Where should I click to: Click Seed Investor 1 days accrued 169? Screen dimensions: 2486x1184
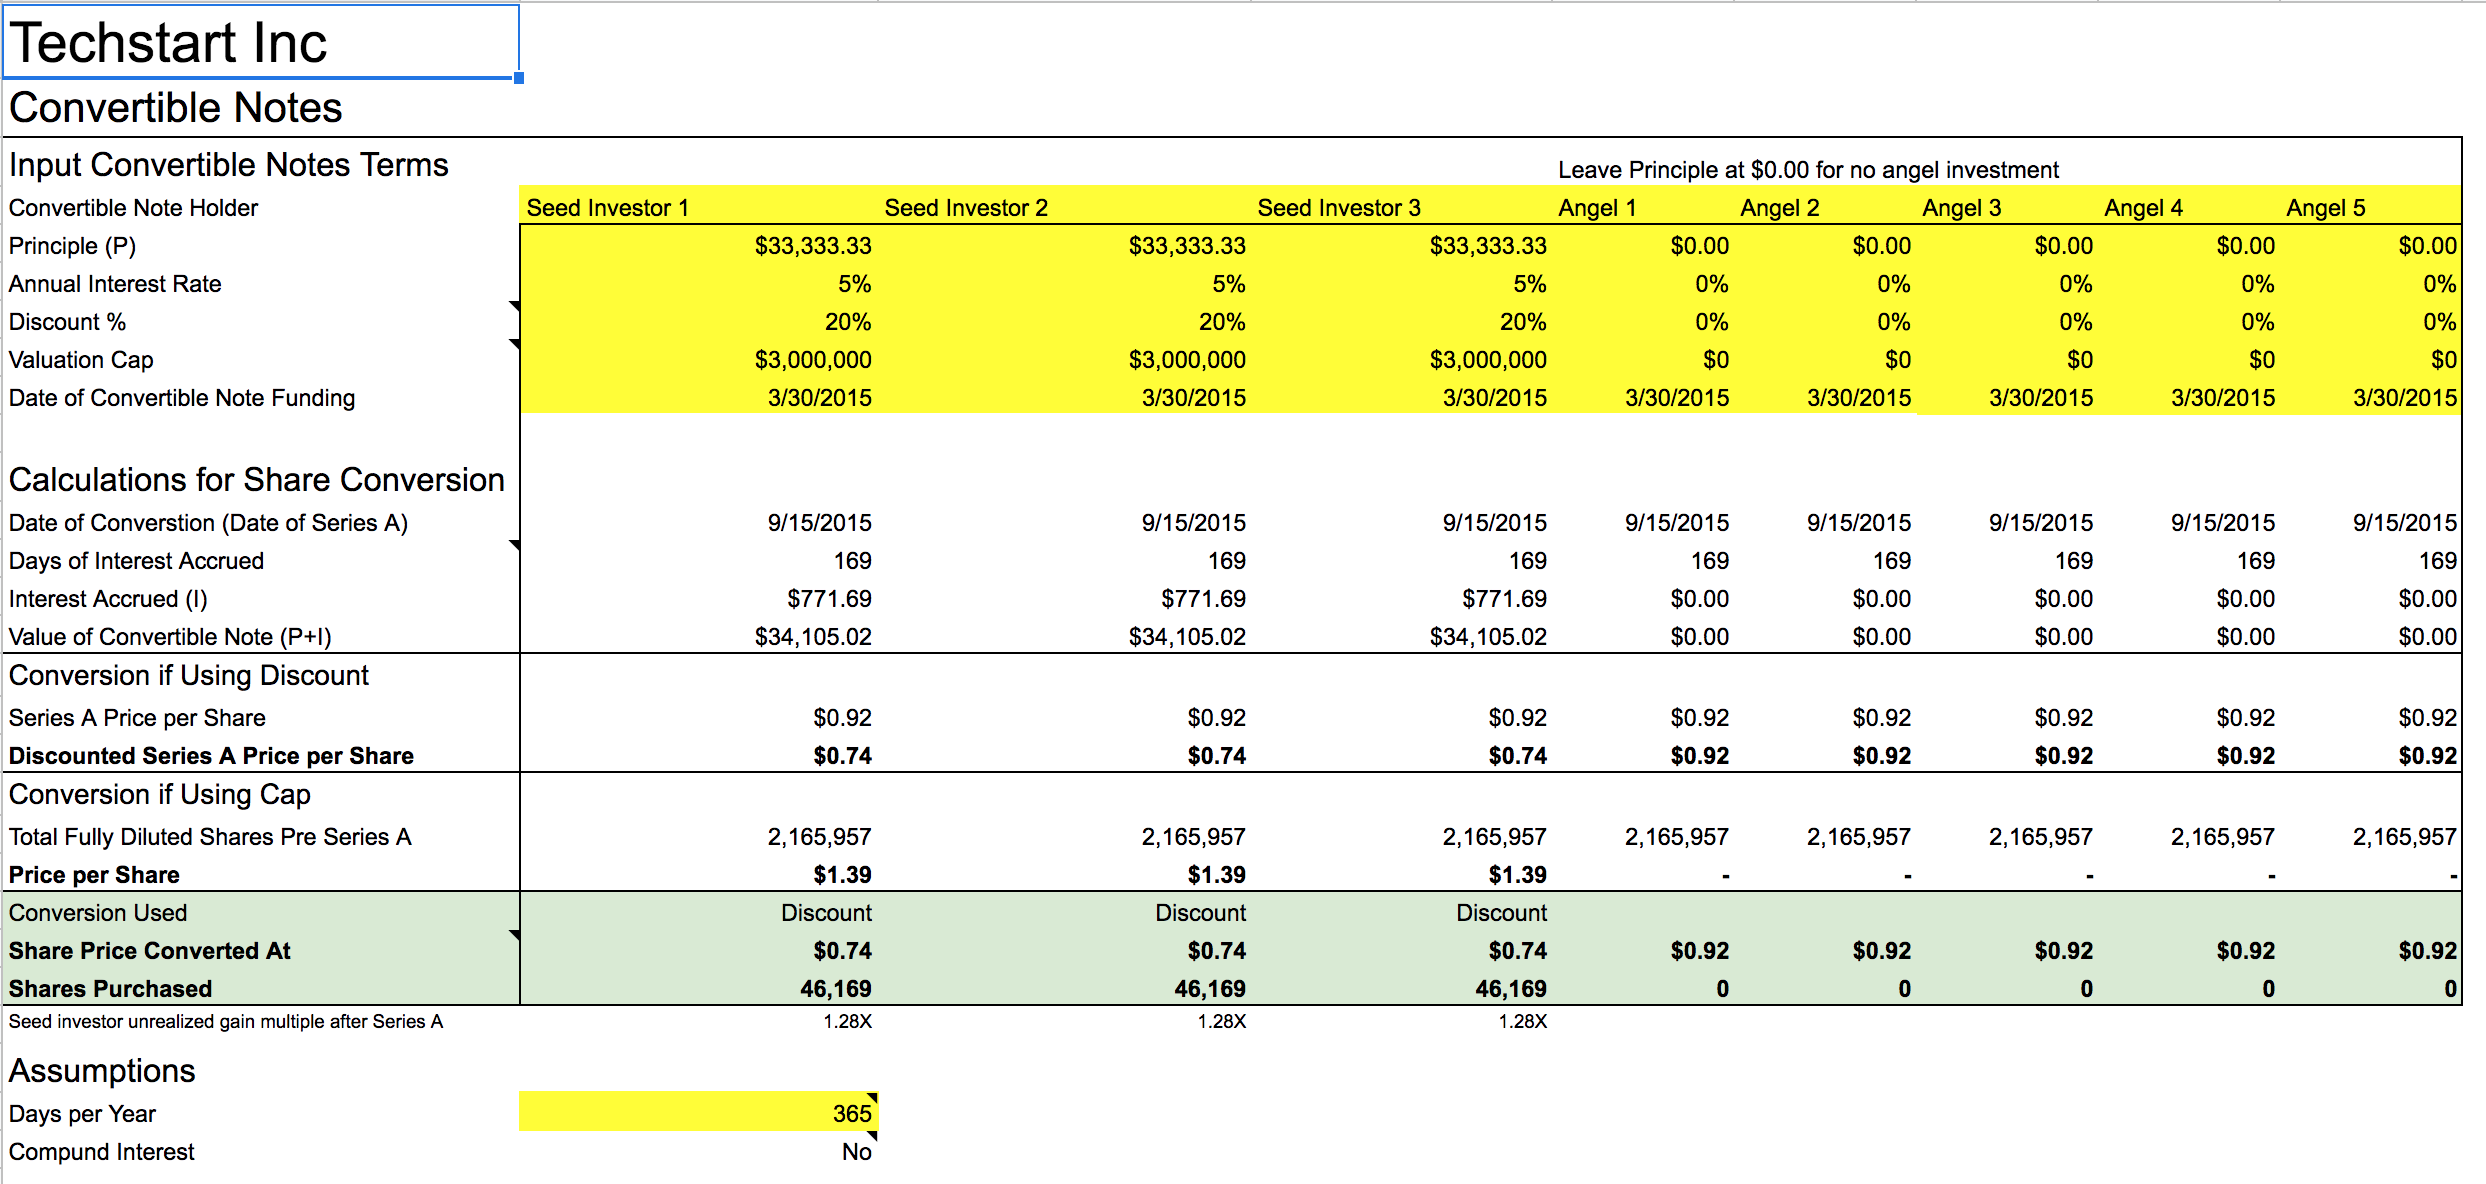853,561
